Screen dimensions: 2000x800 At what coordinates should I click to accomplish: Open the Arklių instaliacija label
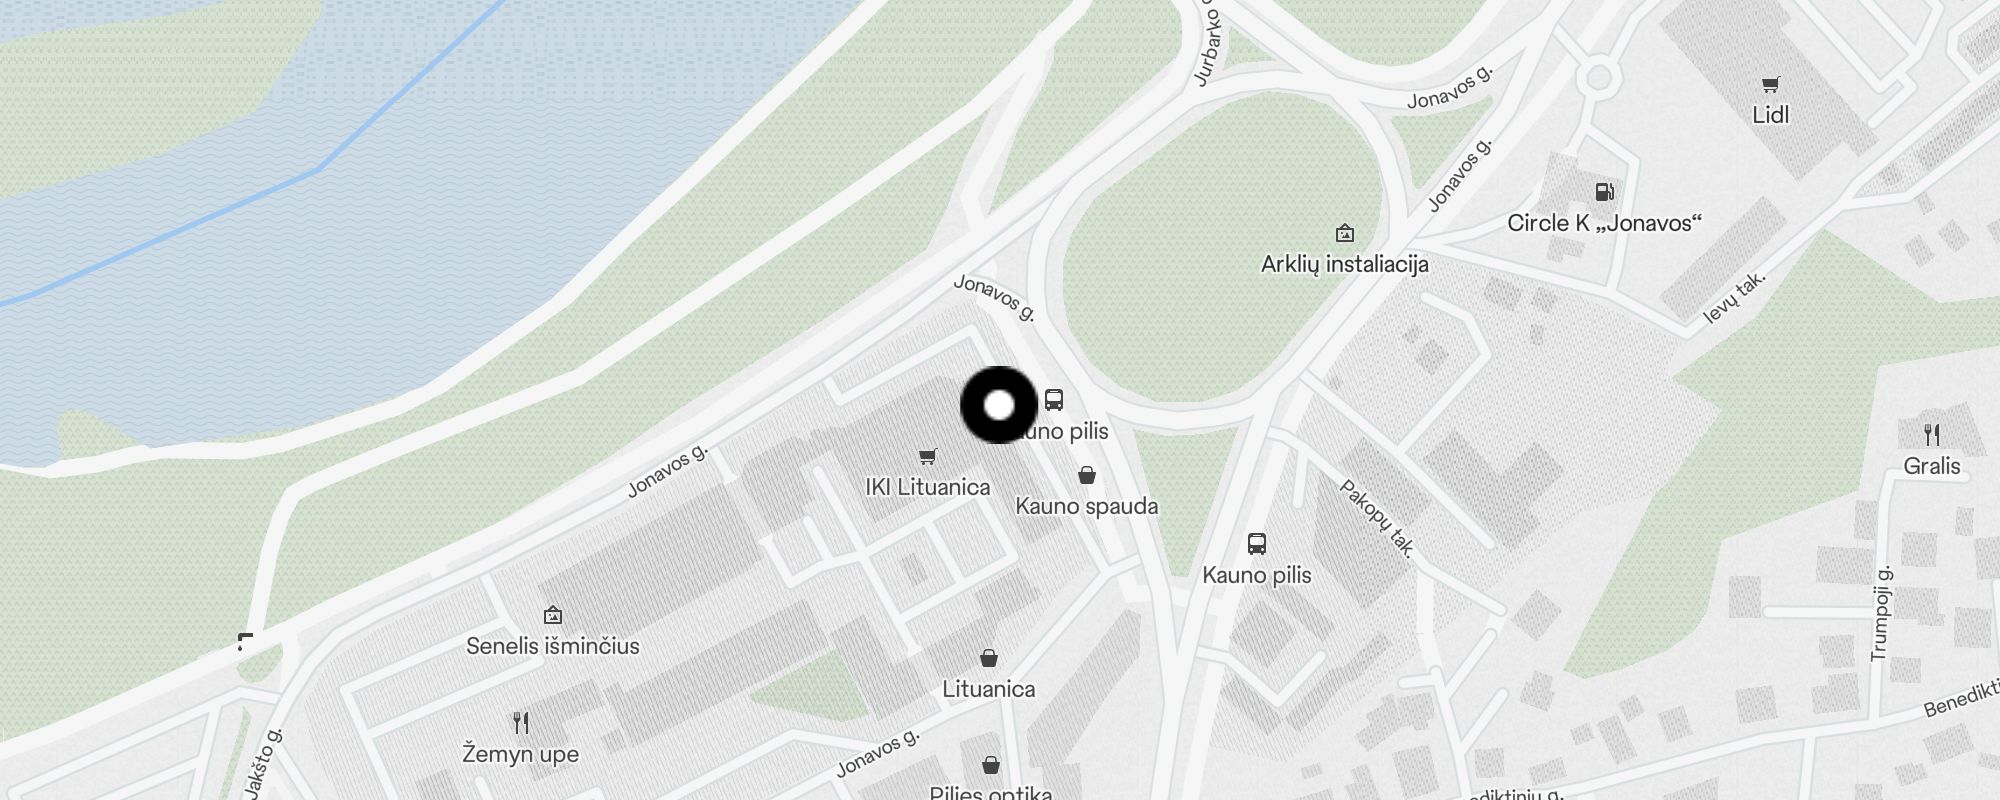click(1345, 264)
